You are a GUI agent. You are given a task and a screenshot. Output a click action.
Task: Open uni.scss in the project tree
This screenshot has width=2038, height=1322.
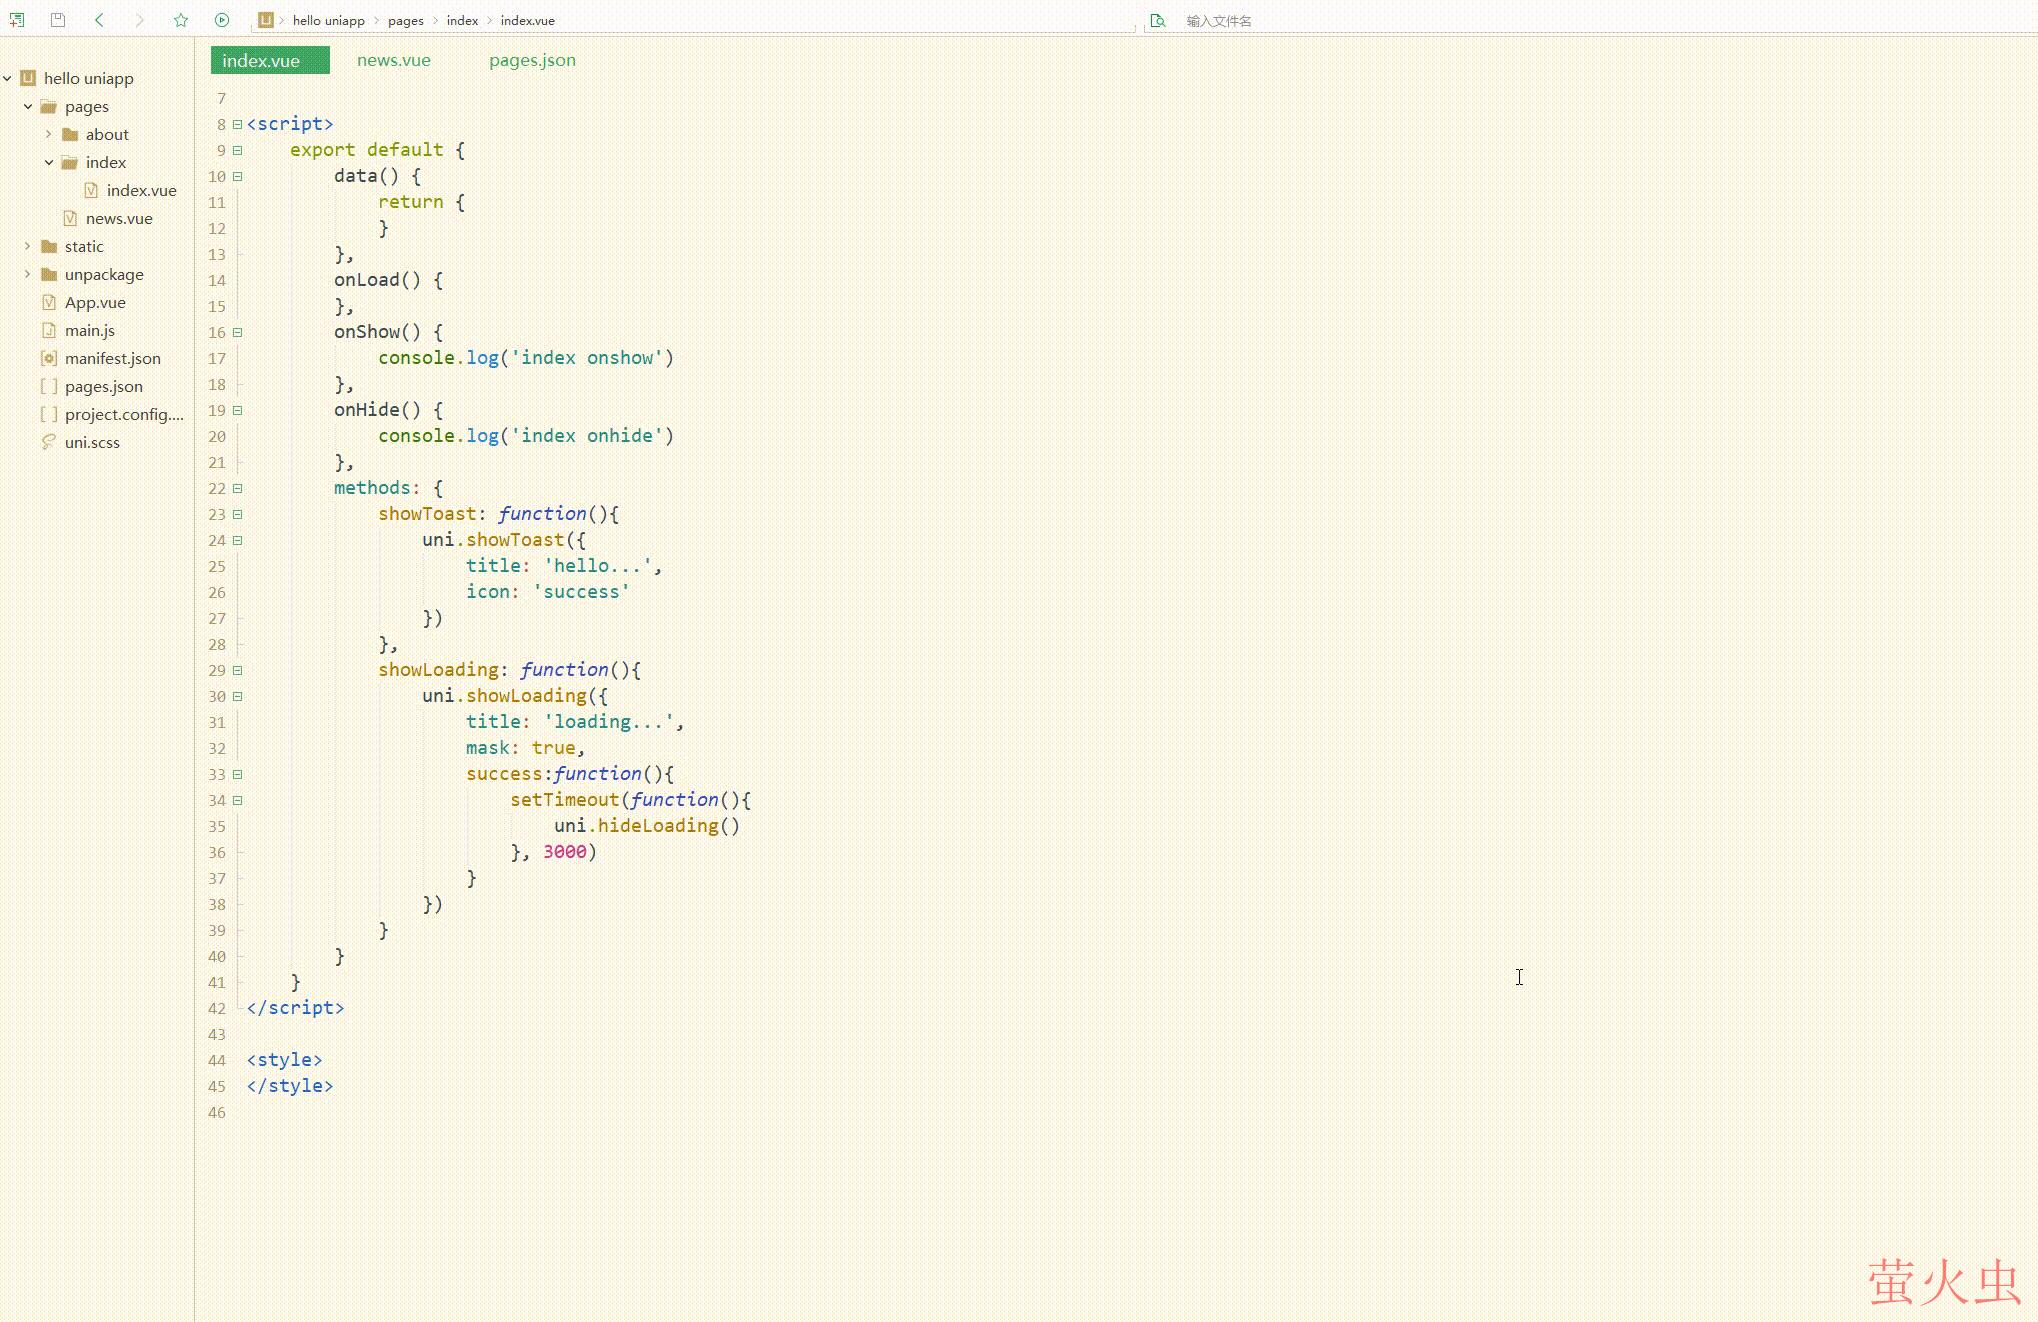(92, 442)
